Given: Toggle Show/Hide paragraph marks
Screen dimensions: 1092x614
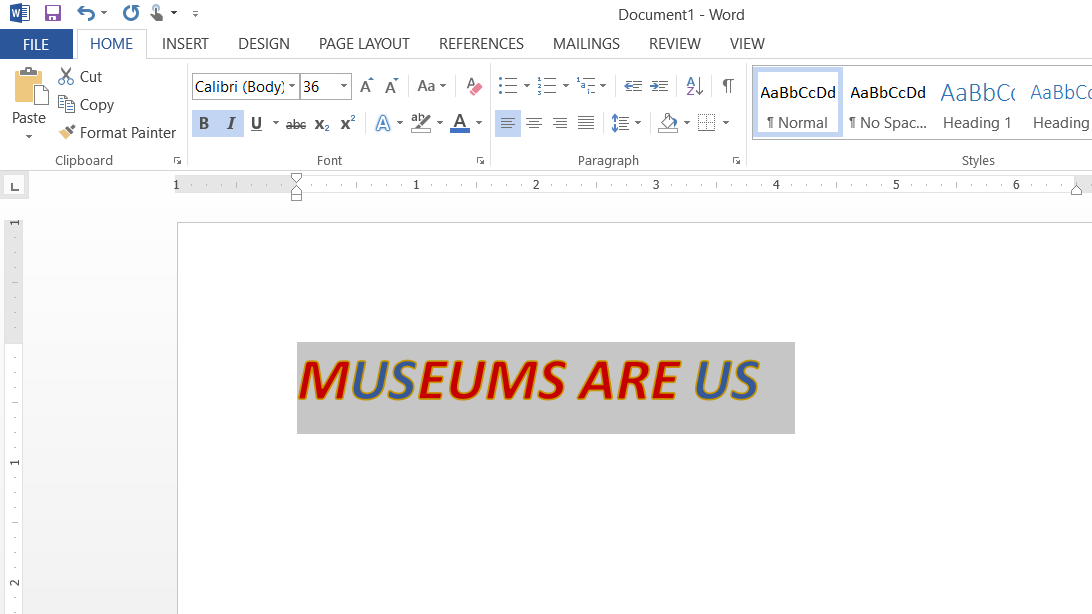Looking at the screenshot, I should tap(728, 86).
